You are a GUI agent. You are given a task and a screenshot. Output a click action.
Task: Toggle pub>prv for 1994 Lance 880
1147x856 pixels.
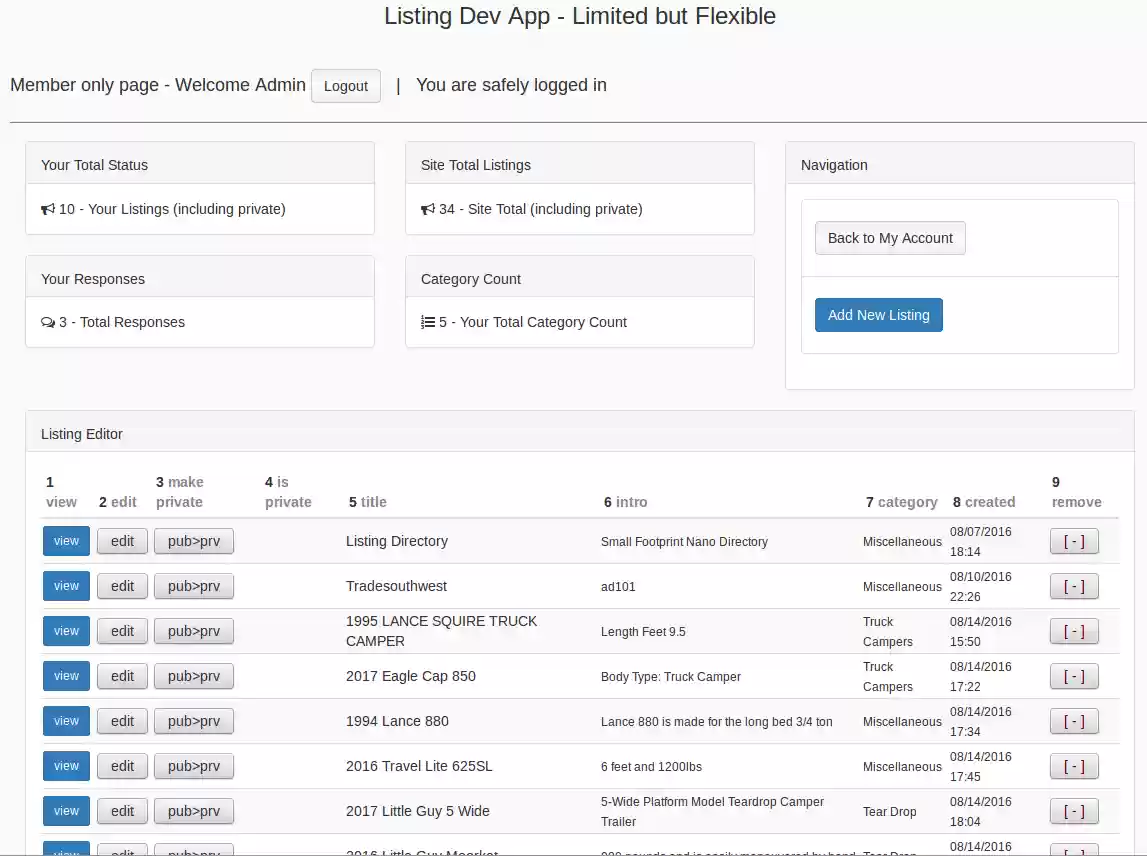coord(193,721)
